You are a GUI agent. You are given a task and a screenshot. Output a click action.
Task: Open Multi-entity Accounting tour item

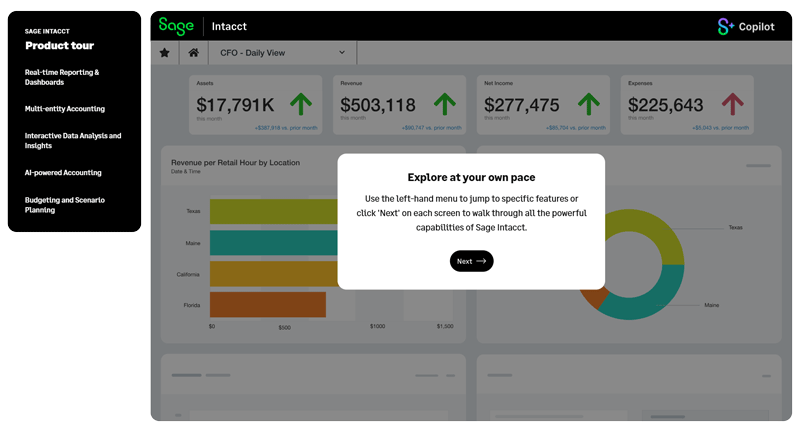(x=65, y=109)
